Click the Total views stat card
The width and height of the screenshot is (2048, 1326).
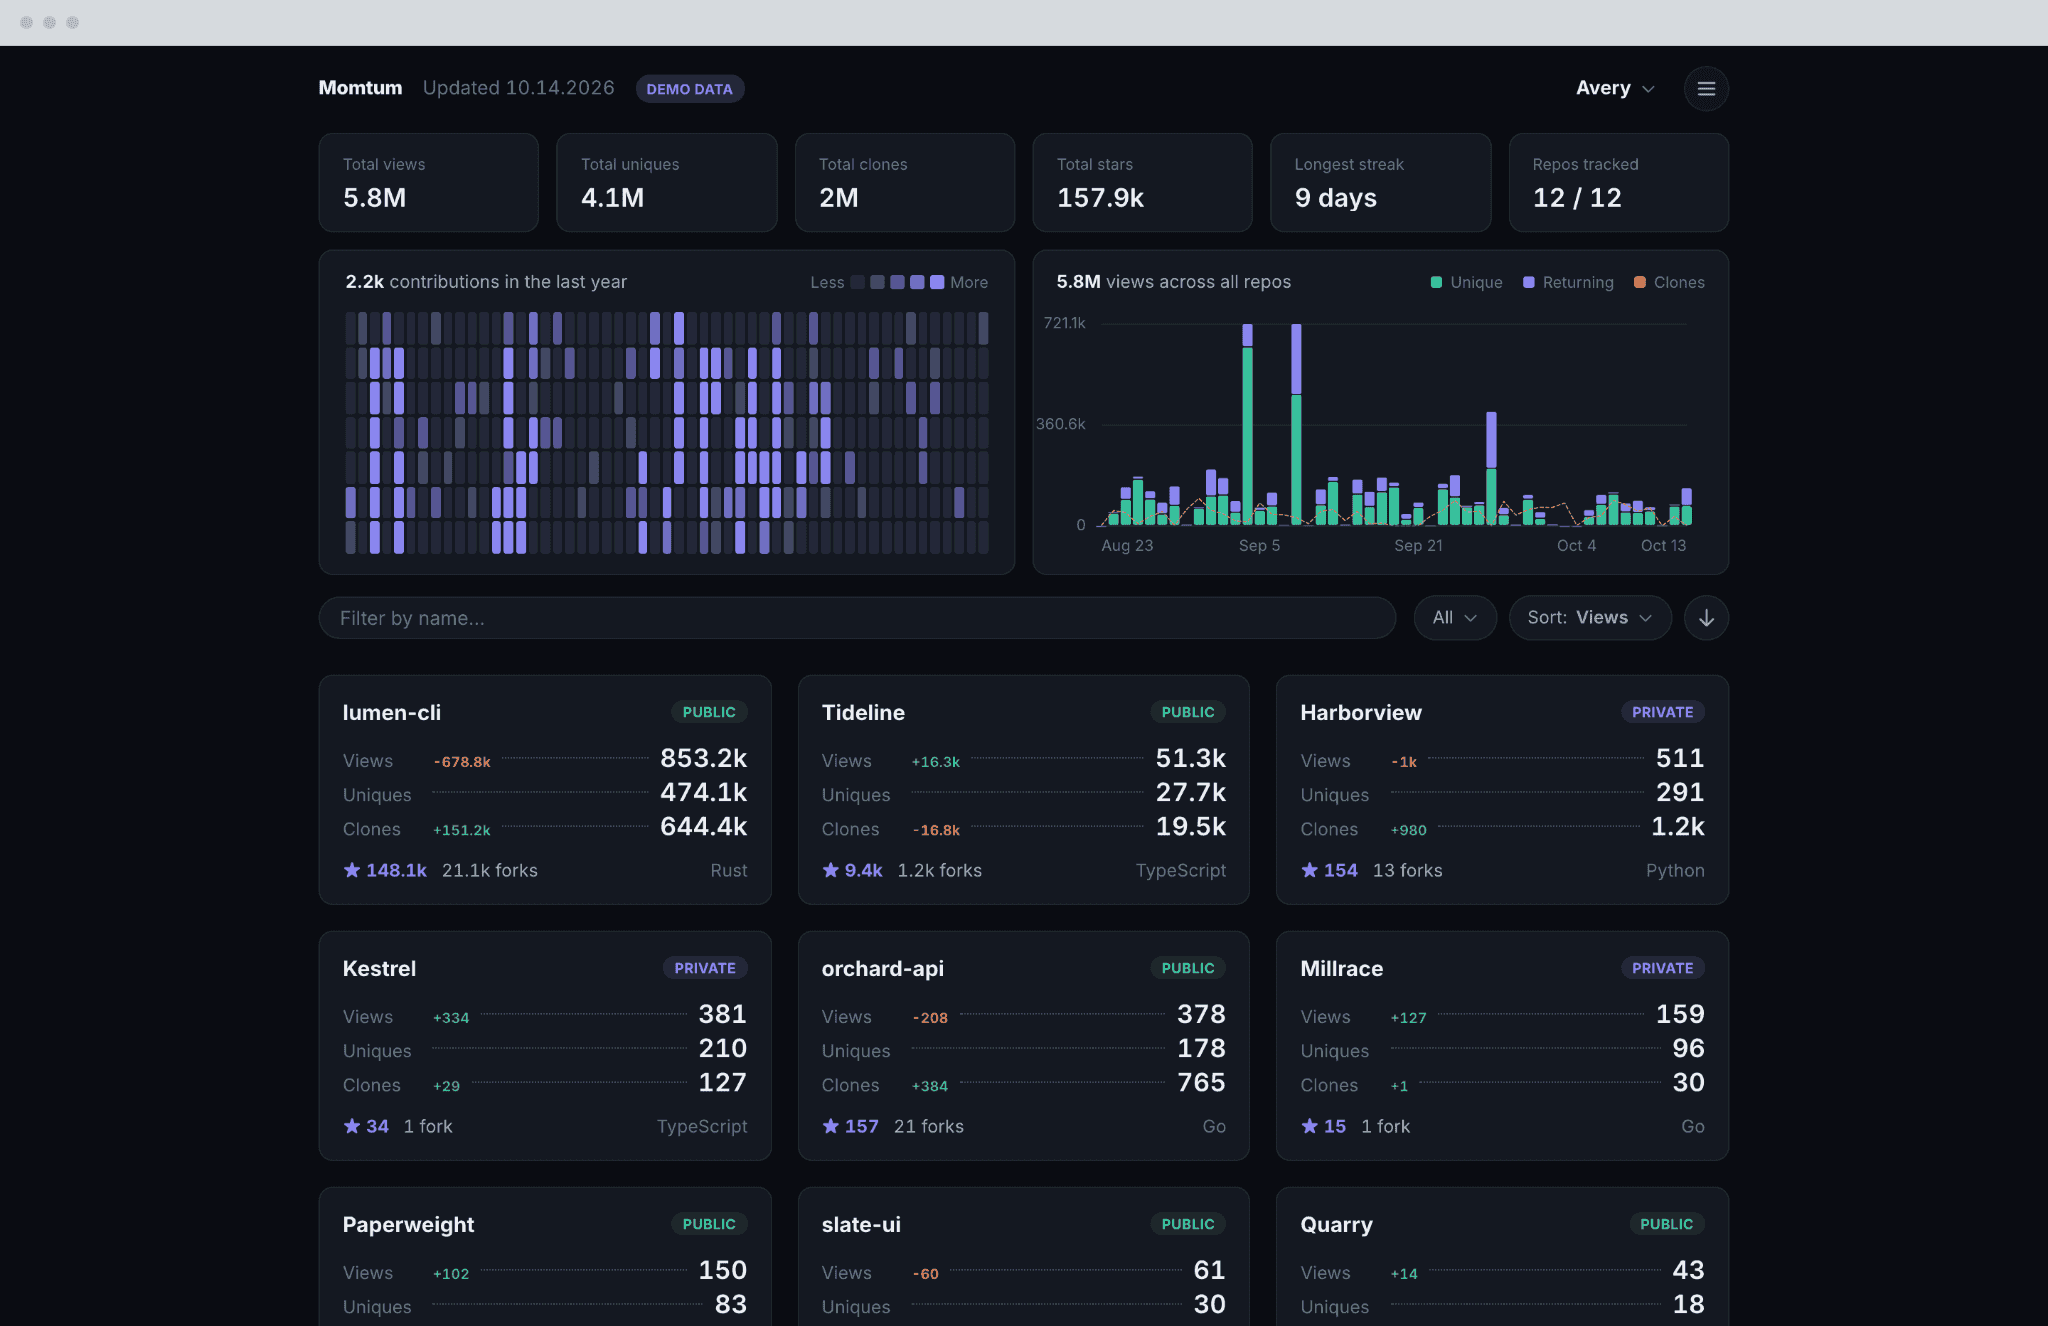(429, 183)
